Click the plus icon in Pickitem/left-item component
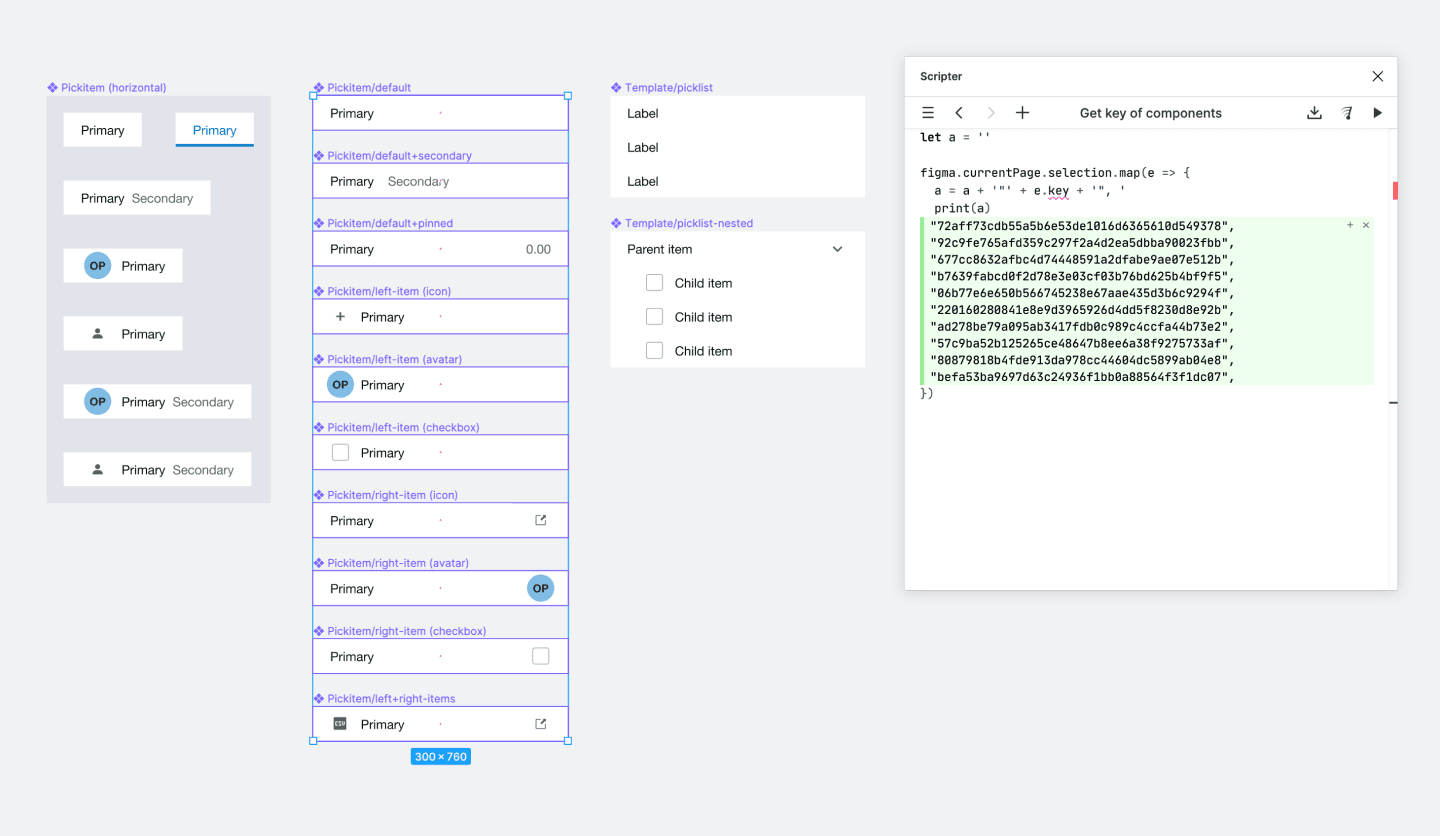 pyautogui.click(x=340, y=316)
